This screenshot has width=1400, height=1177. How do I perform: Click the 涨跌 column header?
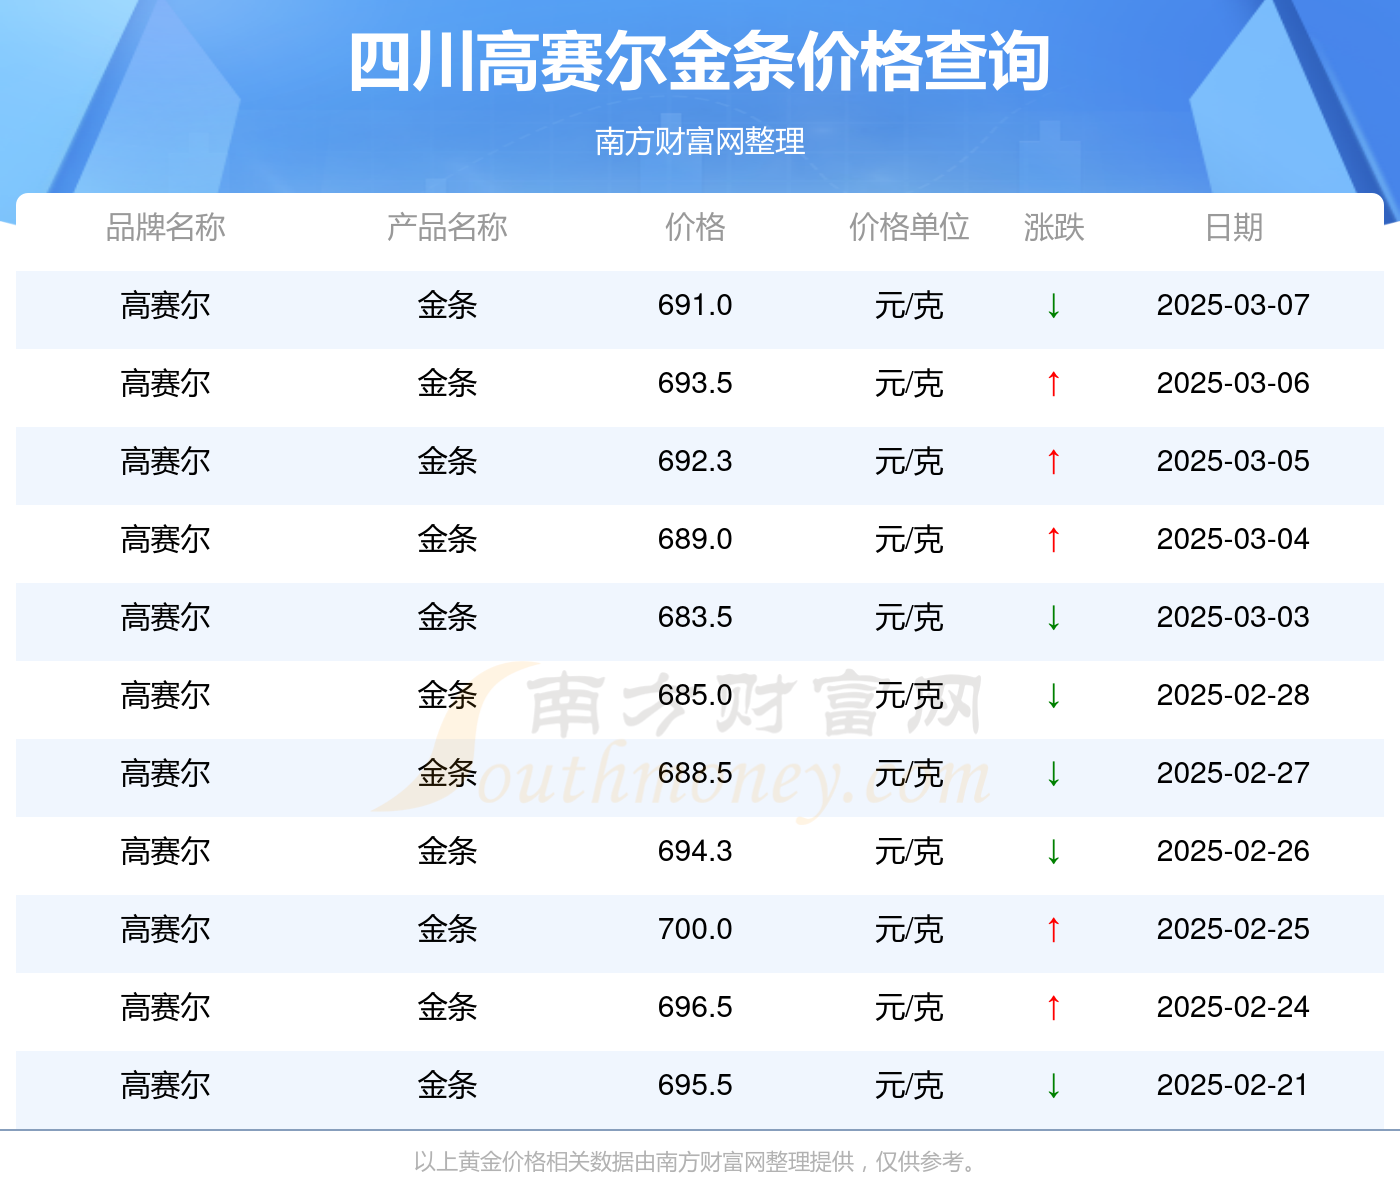pyautogui.click(x=1054, y=227)
